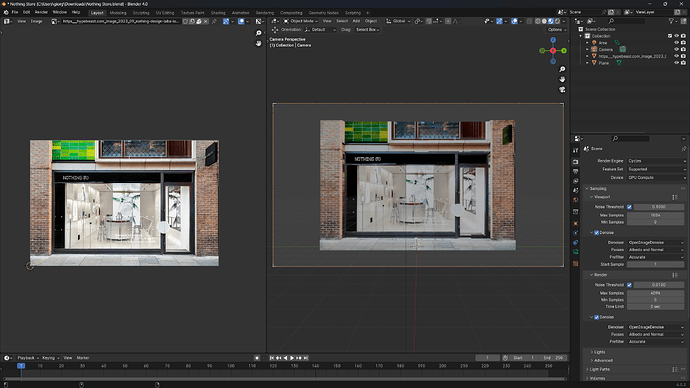Collapse the Collection tree in outliner
The width and height of the screenshot is (690, 388).
point(581,36)
